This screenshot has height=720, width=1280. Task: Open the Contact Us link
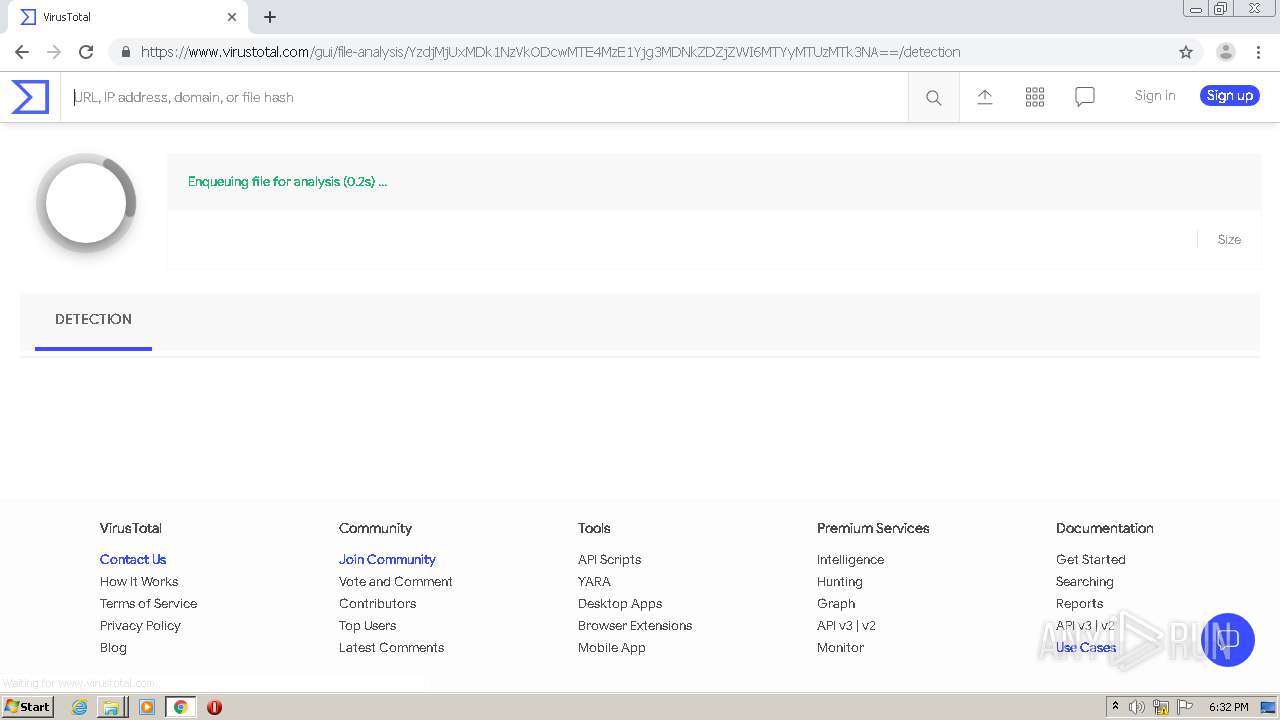point(133,560)
